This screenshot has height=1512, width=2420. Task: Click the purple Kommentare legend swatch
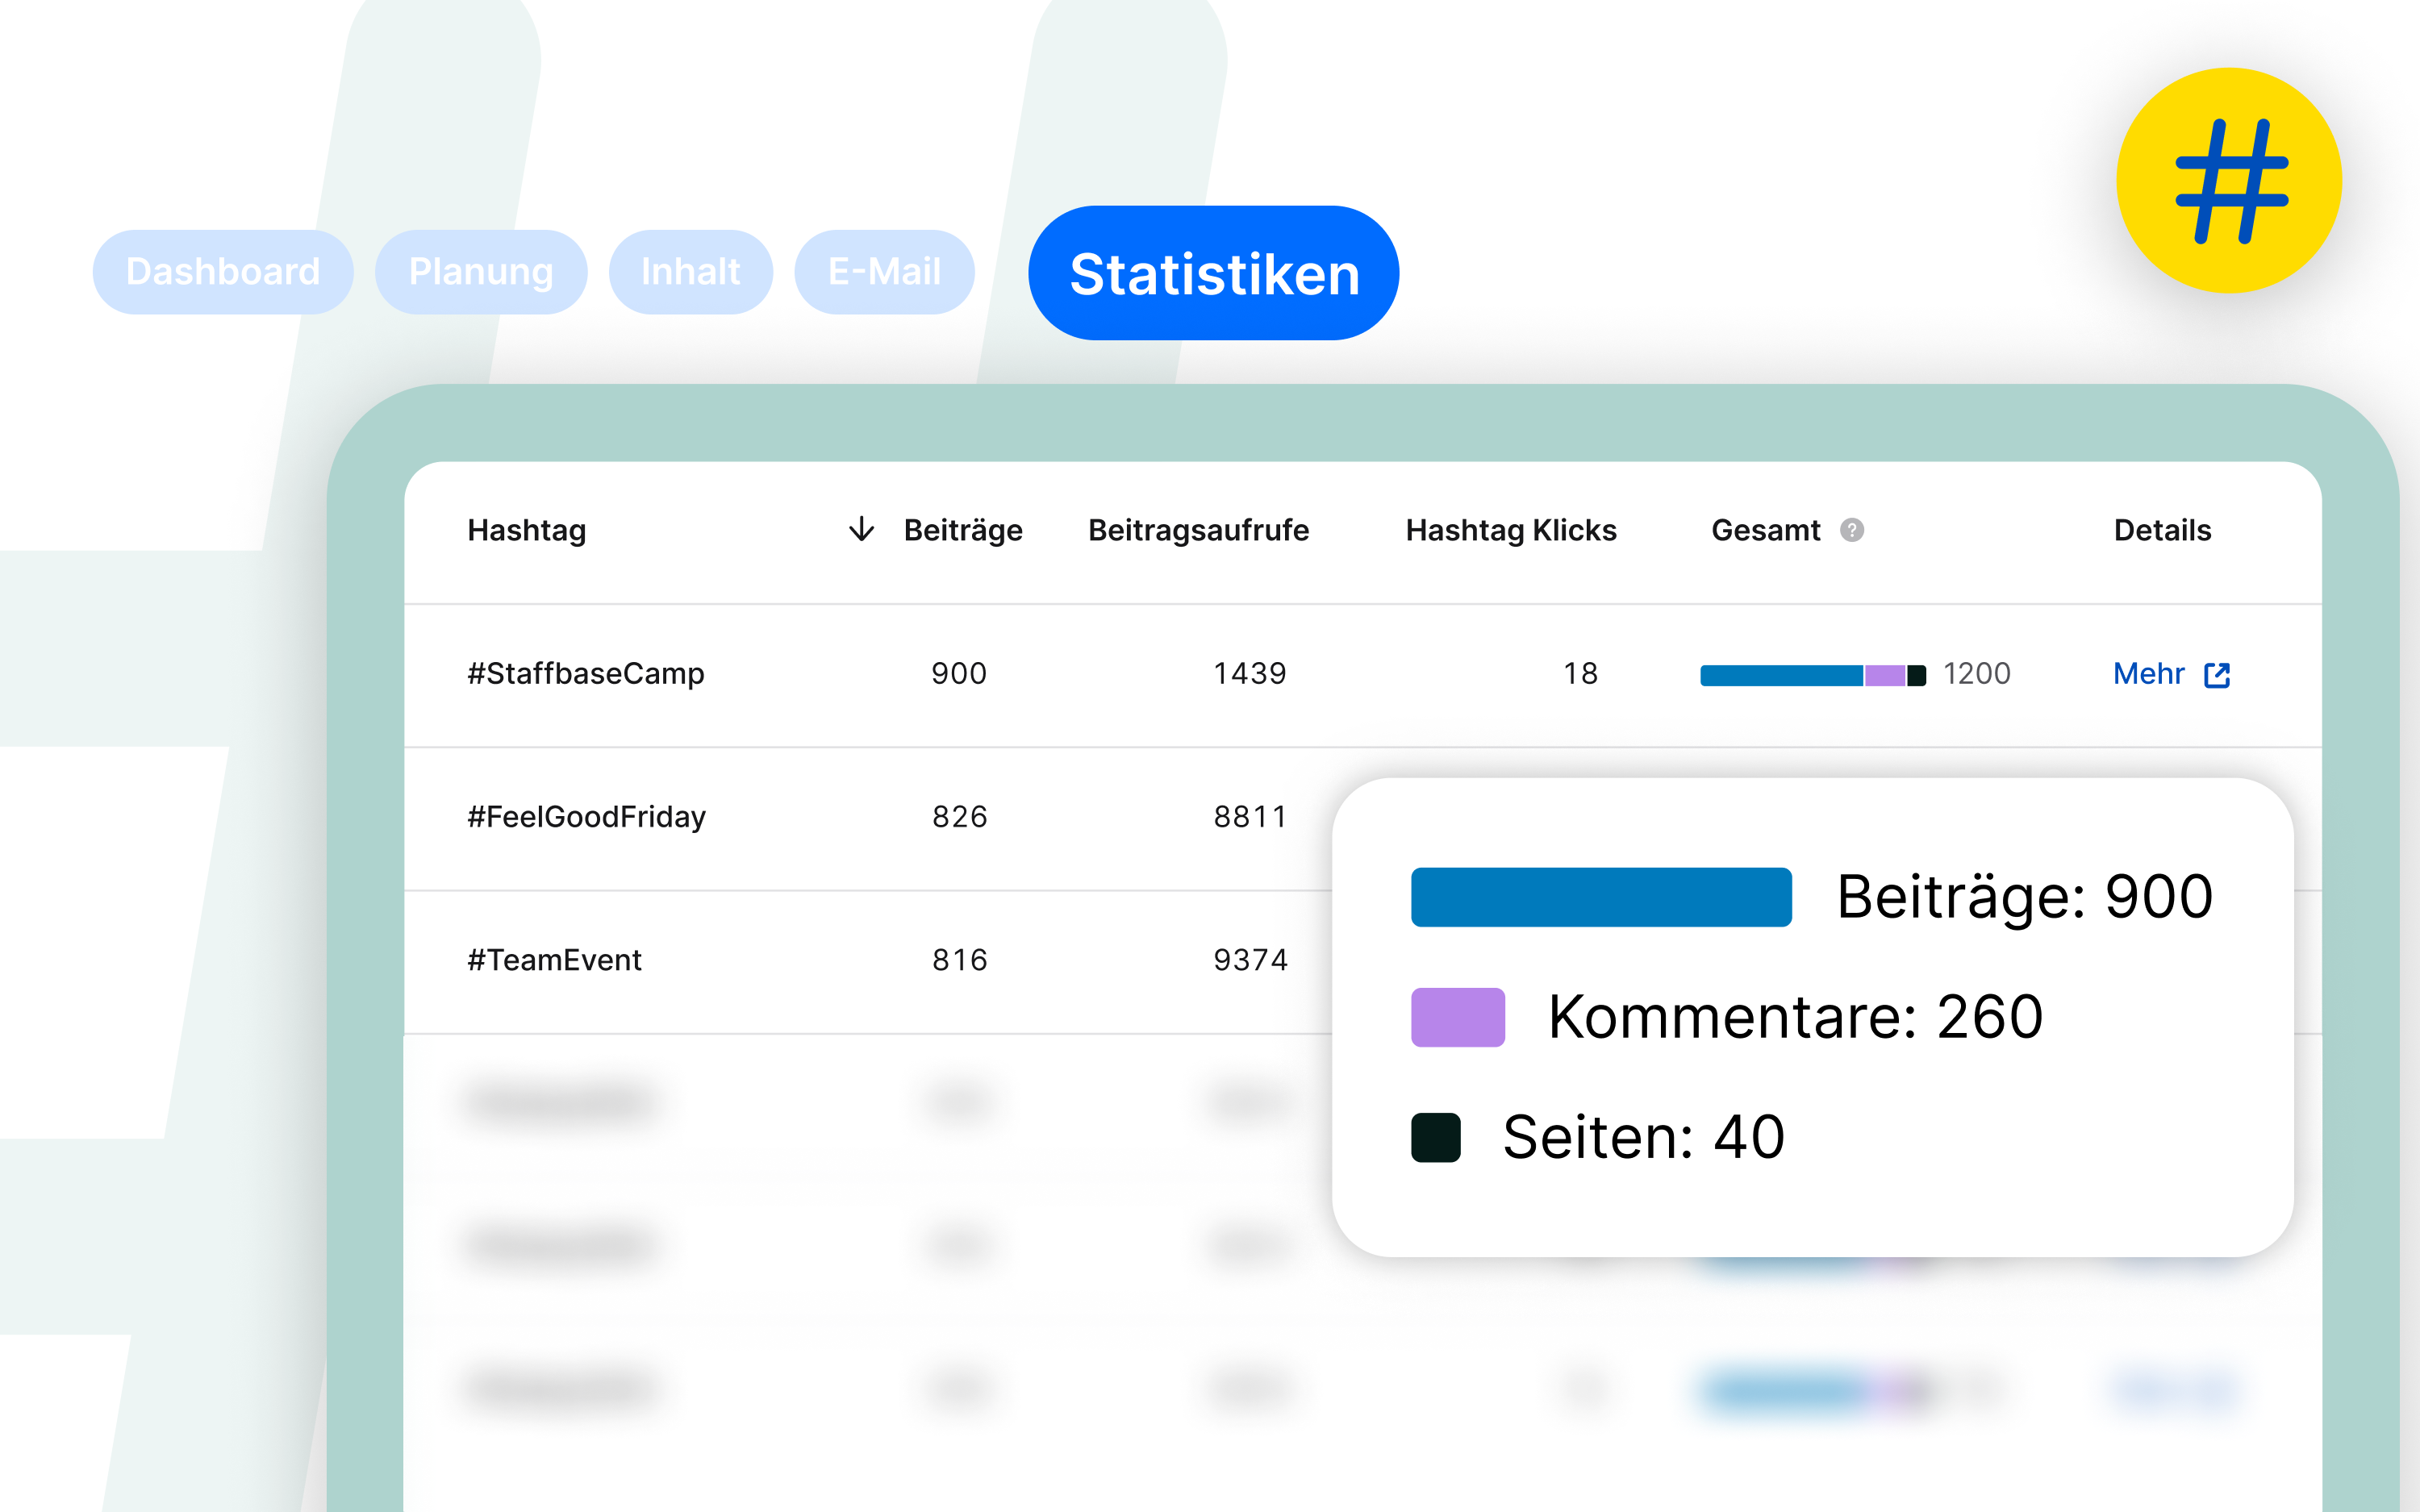1457,1017
